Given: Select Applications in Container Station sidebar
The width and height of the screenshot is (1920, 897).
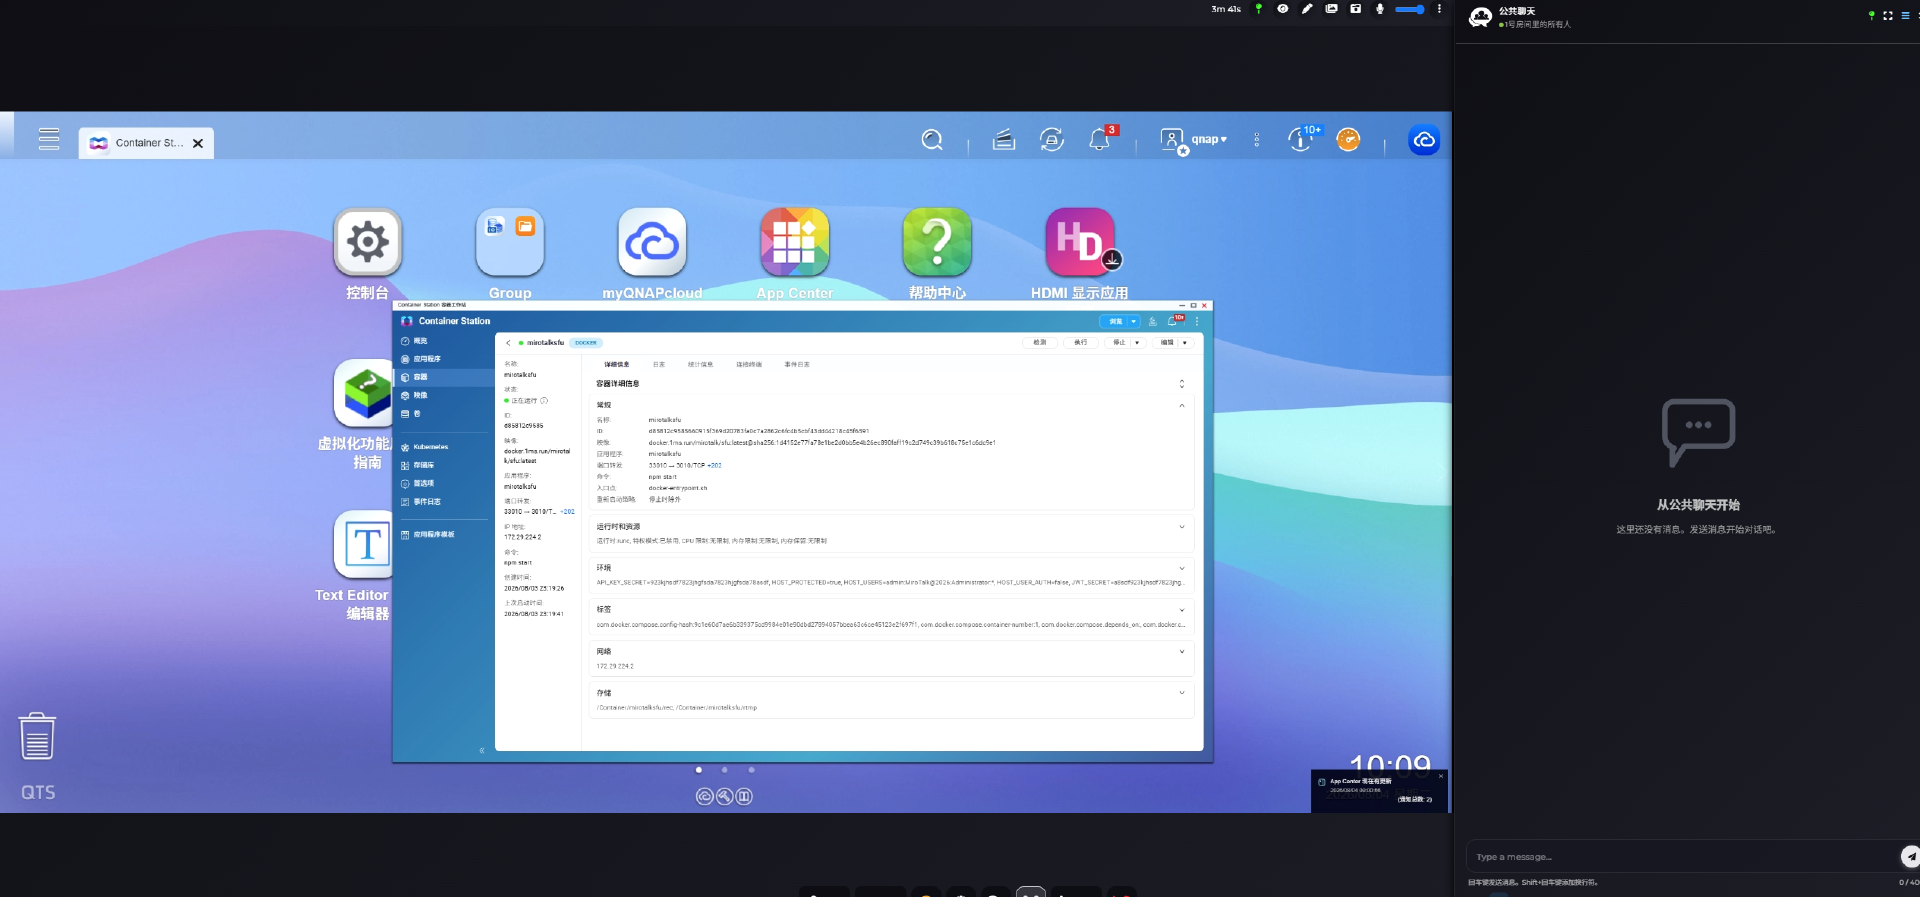Looking at the screenshot, I should pos(445,359).
